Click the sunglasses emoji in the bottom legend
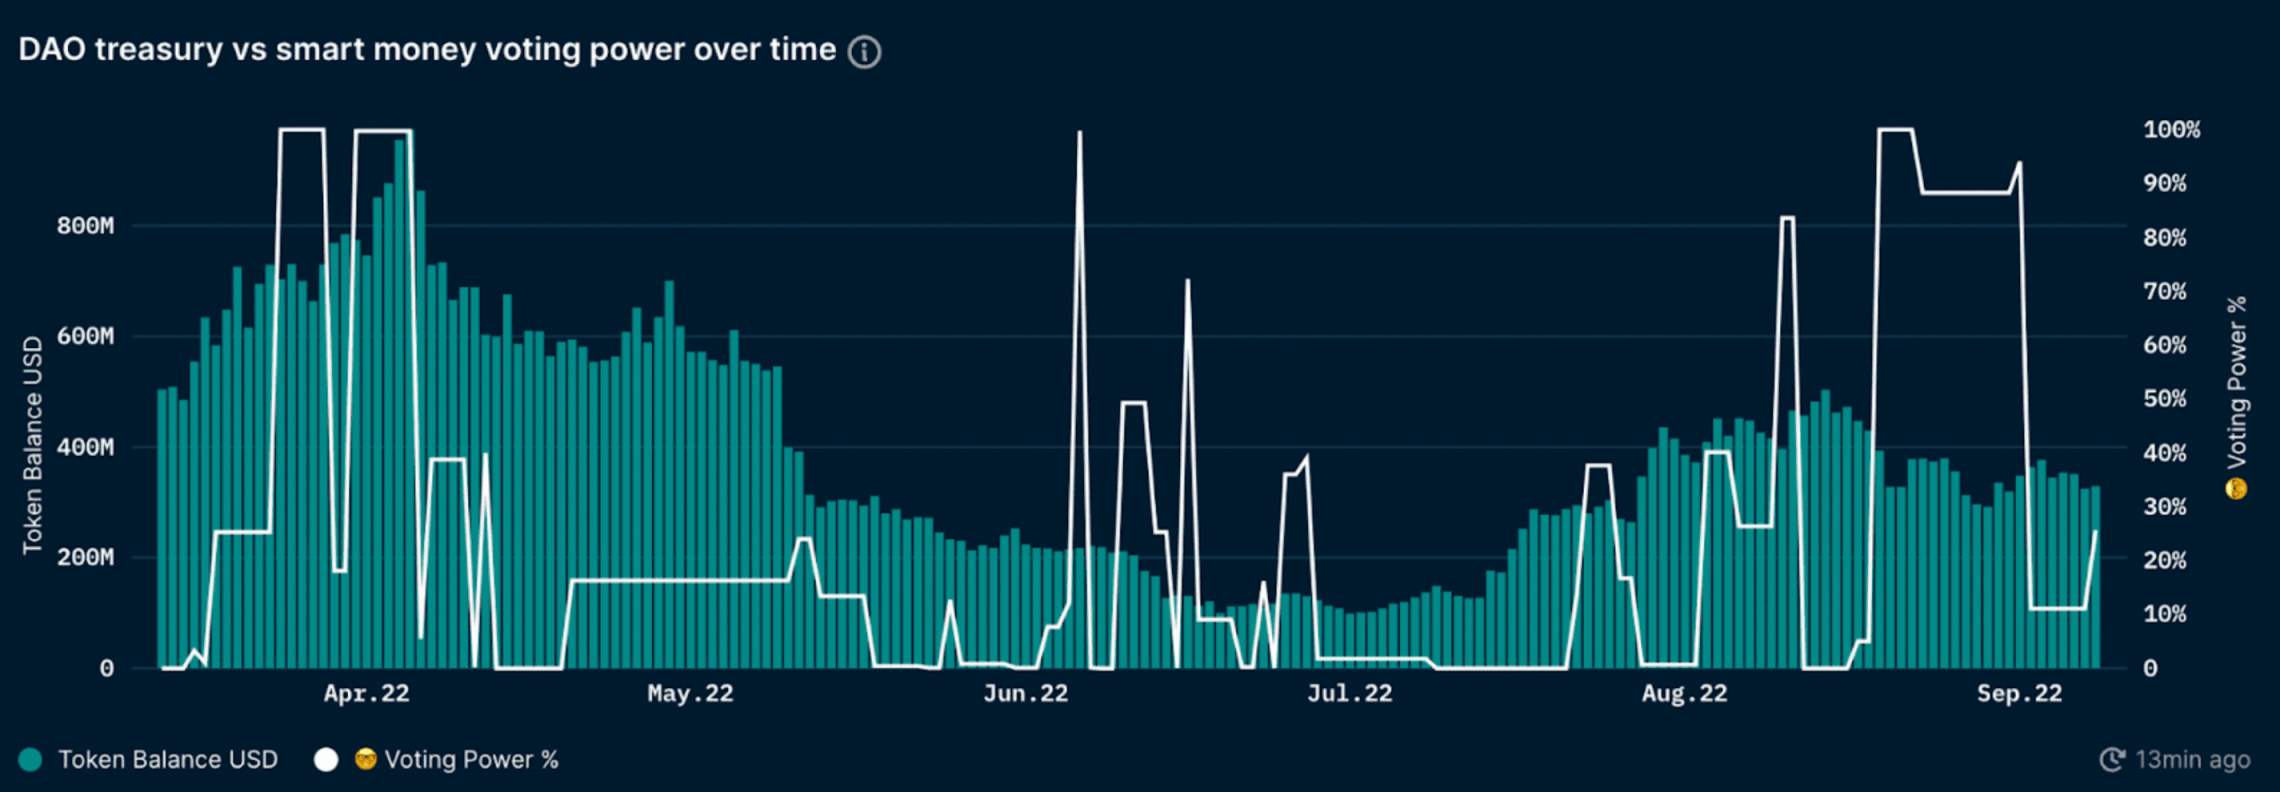The width and height of the screenshot is (2280, 792). pyautogui.click(x=366, y=760)
